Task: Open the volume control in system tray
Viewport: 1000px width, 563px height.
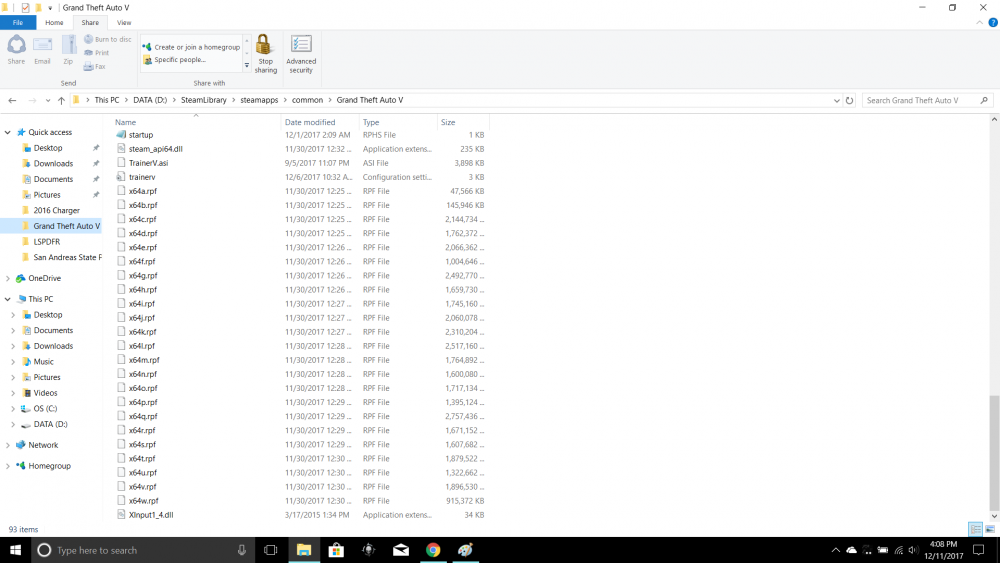Action: tap(913, 550)
